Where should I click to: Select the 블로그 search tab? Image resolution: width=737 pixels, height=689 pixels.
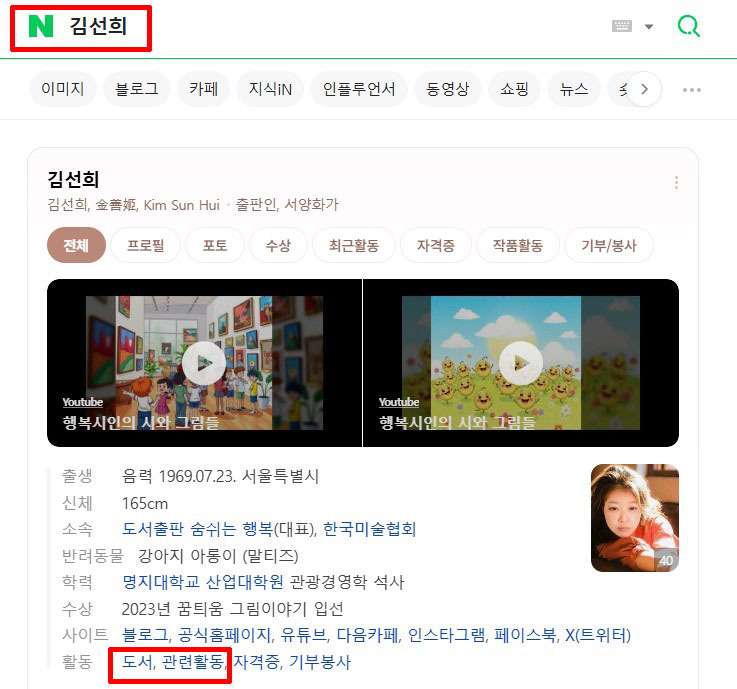coord(137,89)
